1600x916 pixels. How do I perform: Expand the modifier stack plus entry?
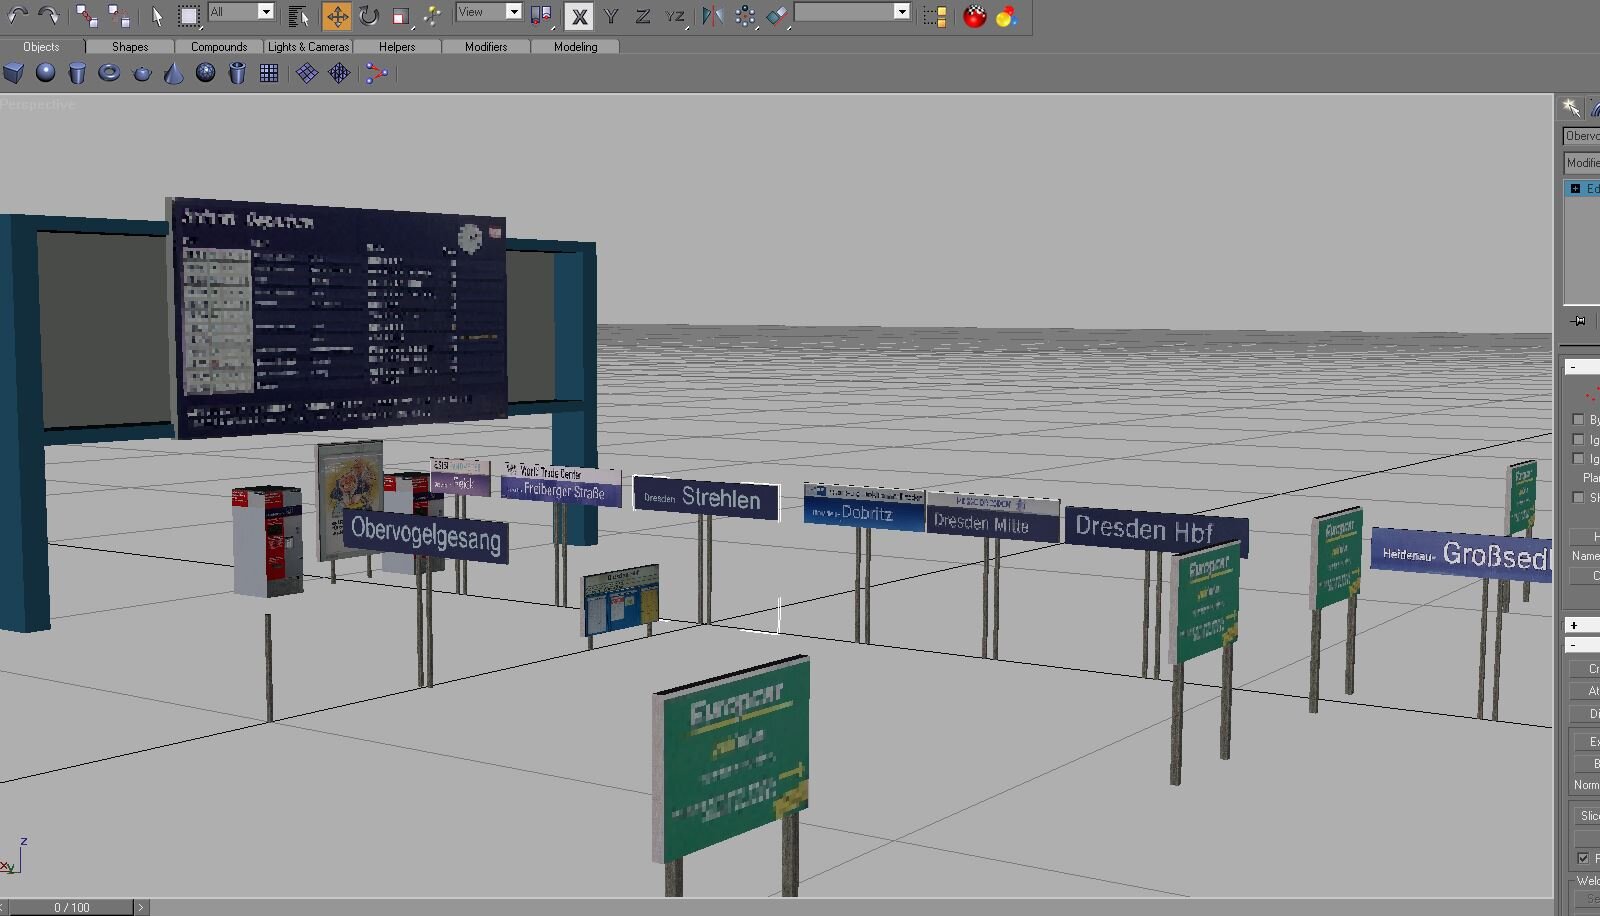point(1576,189)
